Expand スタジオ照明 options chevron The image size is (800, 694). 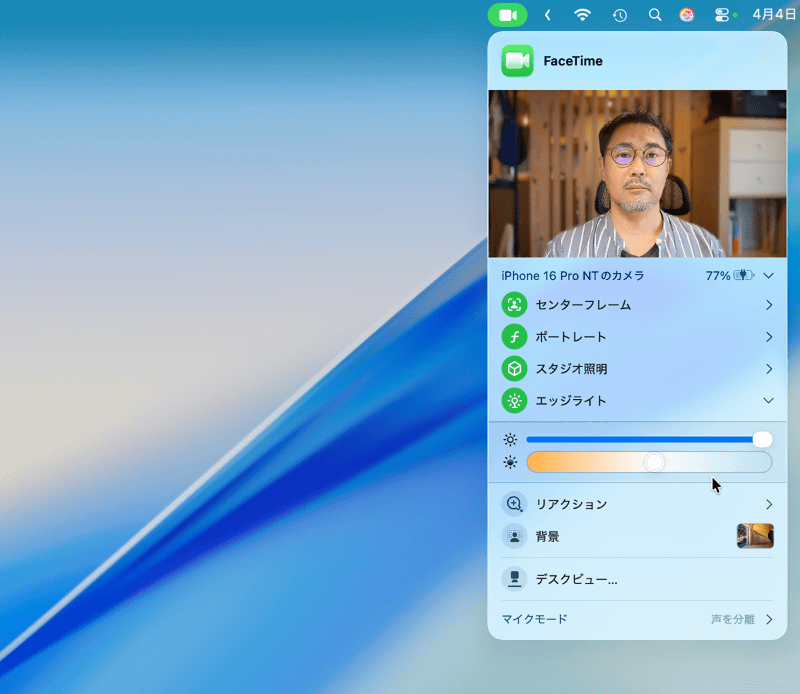coord(769,368)
